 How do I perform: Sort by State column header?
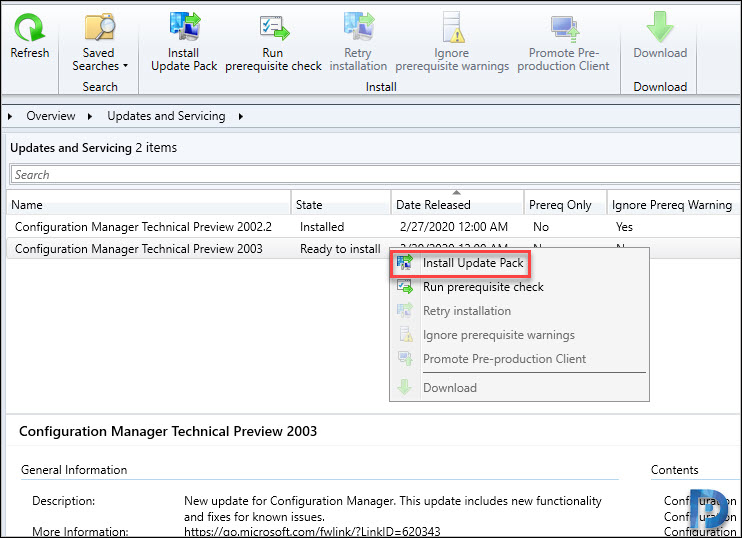pos(341,204)
